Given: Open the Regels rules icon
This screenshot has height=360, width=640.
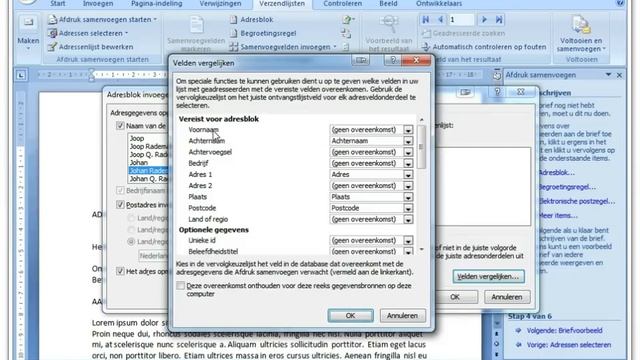Looking at the screenshot, I should [347, 19].
